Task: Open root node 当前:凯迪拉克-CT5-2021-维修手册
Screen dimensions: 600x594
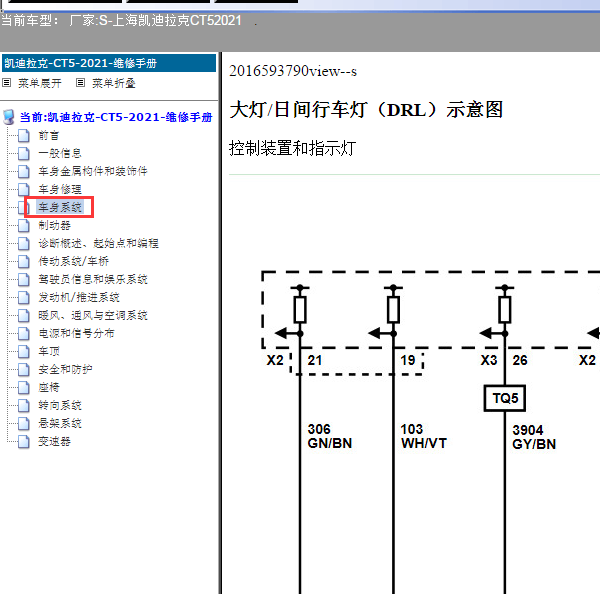Action: (x=116, y=117)
